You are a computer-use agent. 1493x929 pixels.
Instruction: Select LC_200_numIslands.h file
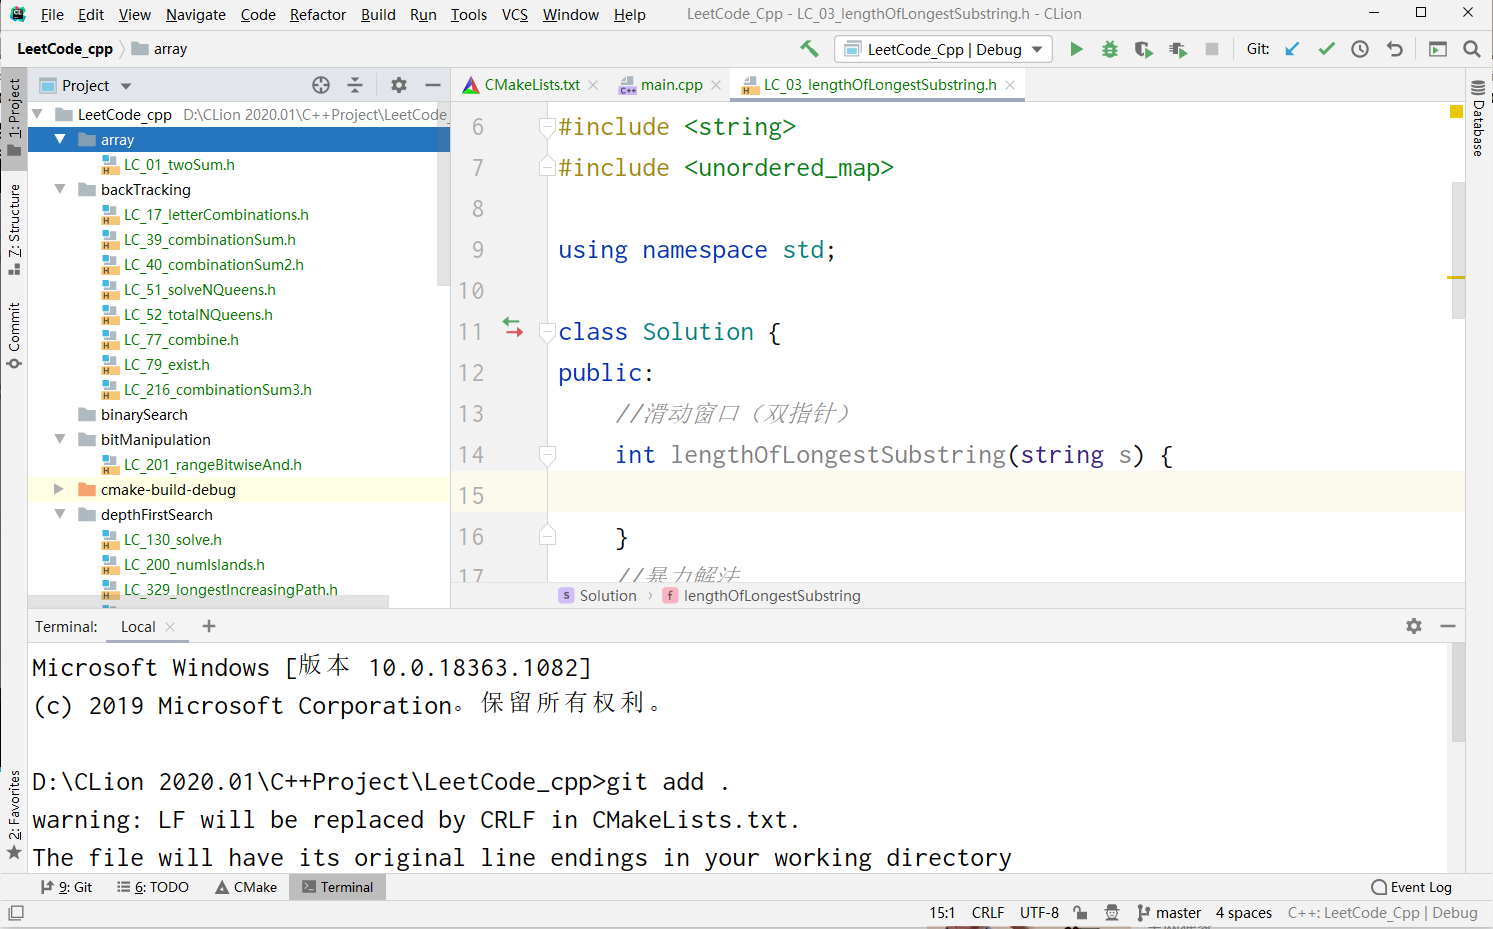(x=194, y=564)
